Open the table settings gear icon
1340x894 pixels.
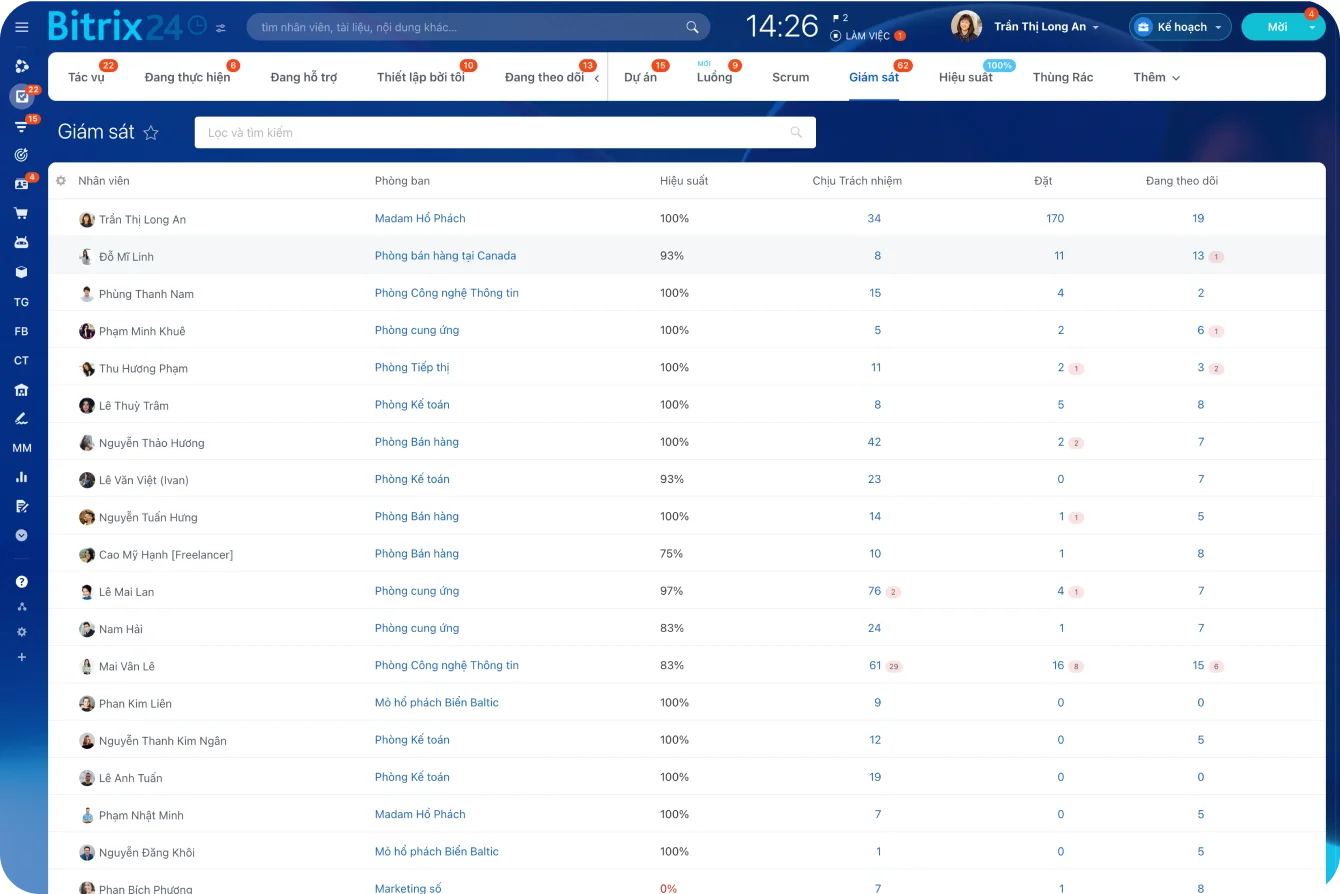pyautogui.click(x=61, y=181)
